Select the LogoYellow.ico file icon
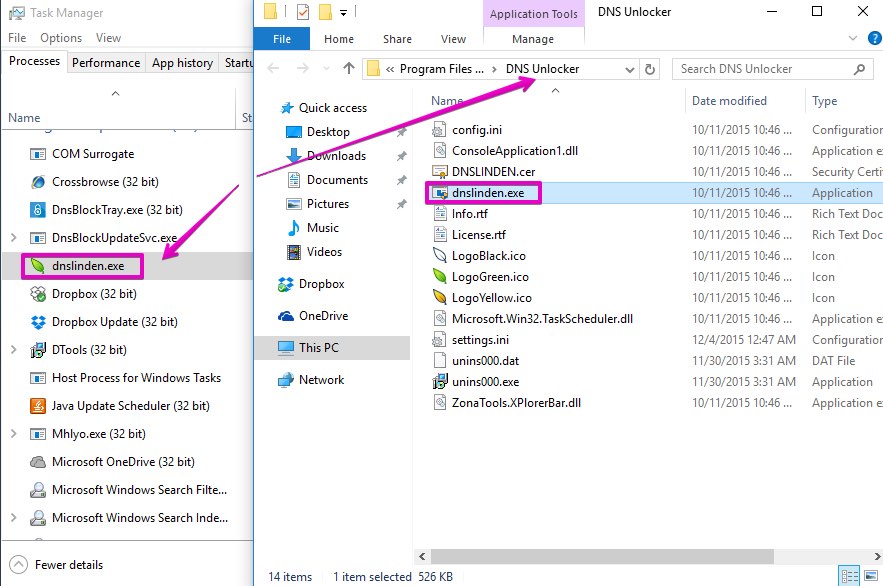The height and width of the screenshot is (586, 883). [439, 298]
